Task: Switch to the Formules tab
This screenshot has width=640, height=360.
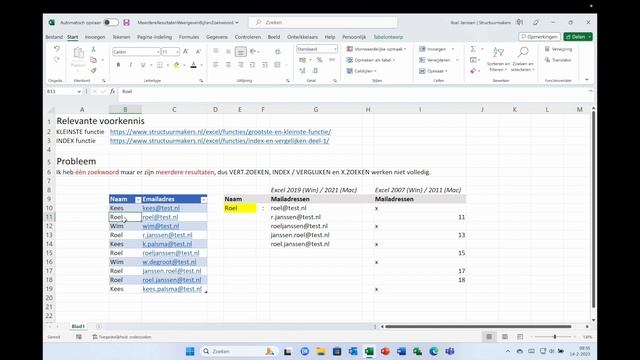Action: (x=189, y=37)
